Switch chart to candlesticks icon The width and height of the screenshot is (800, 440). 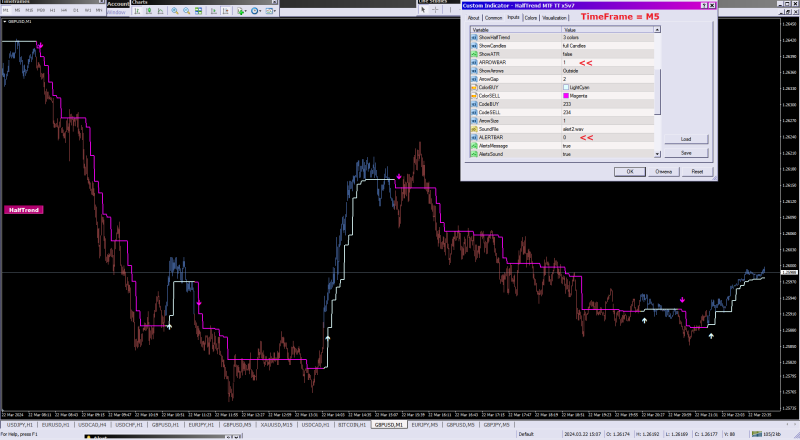(149, 11)
